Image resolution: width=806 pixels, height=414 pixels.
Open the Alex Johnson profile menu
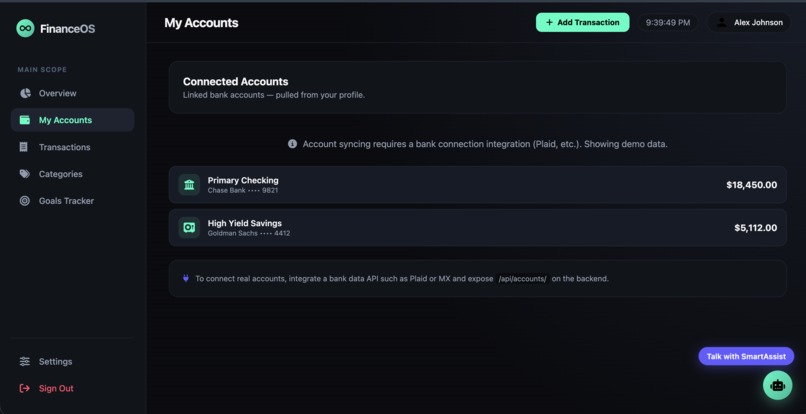tap(749, 23)
